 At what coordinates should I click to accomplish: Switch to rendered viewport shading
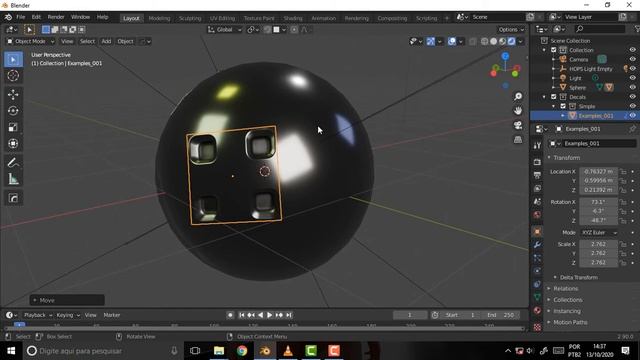click(511, 41)
